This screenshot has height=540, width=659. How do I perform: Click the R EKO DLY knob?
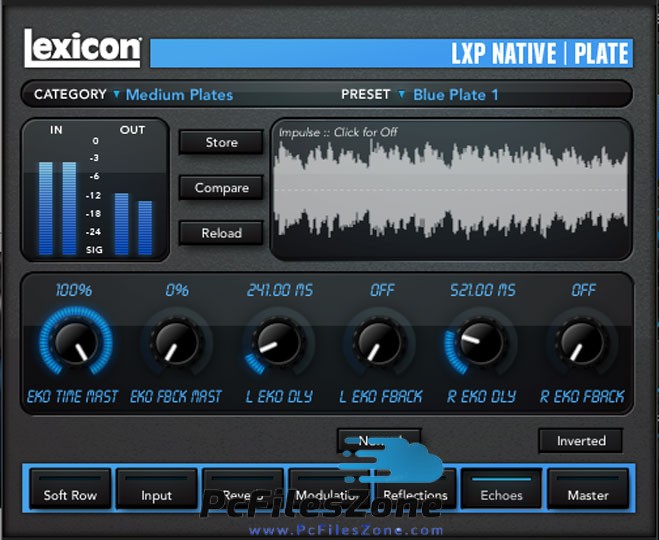480,343
